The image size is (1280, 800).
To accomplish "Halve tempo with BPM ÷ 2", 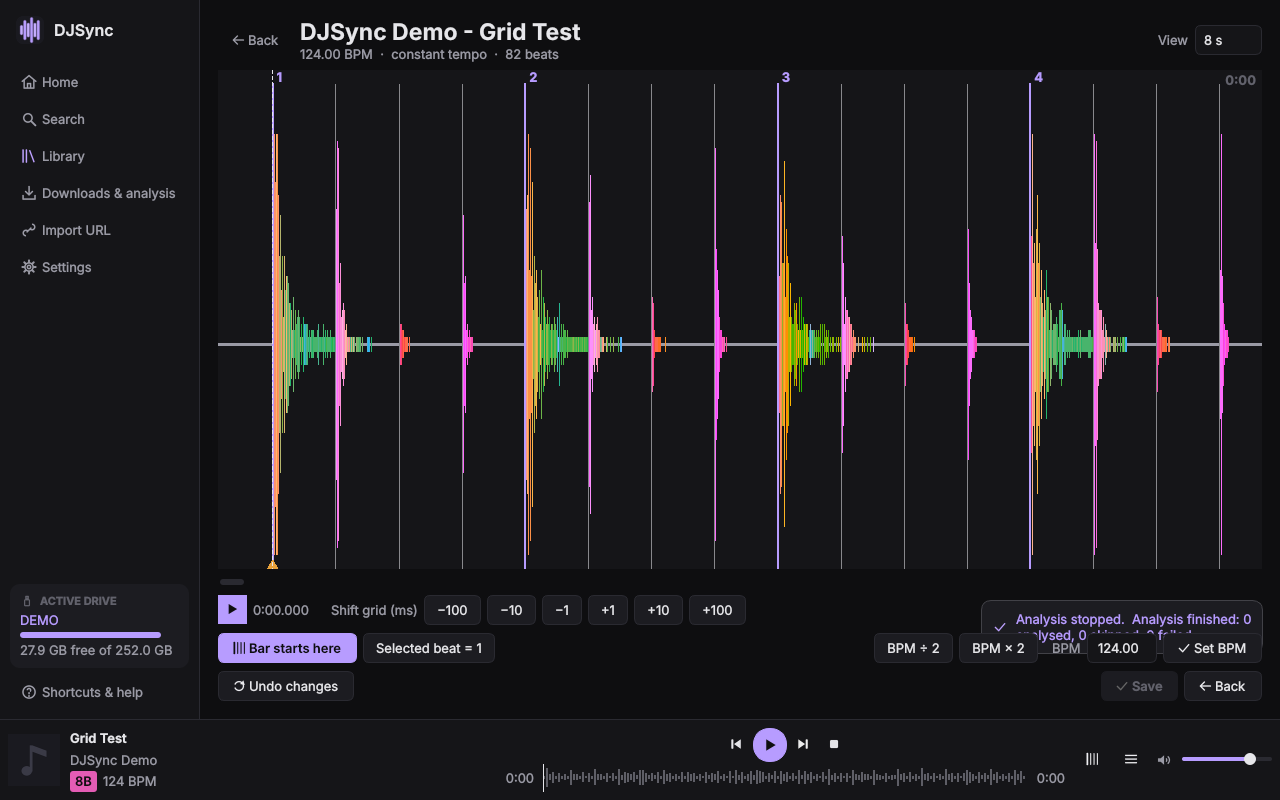I will pyautogui.click(x=913, y=648).
